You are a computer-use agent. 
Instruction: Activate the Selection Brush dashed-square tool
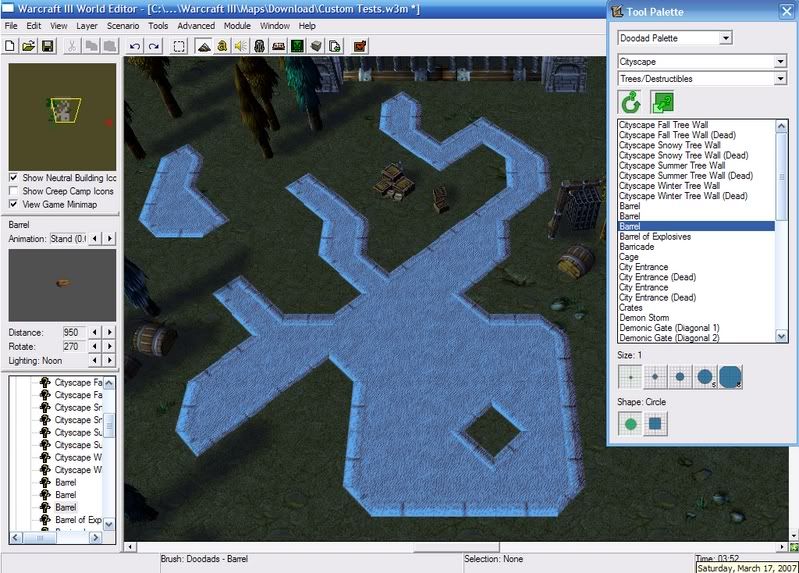coord(179,46)
